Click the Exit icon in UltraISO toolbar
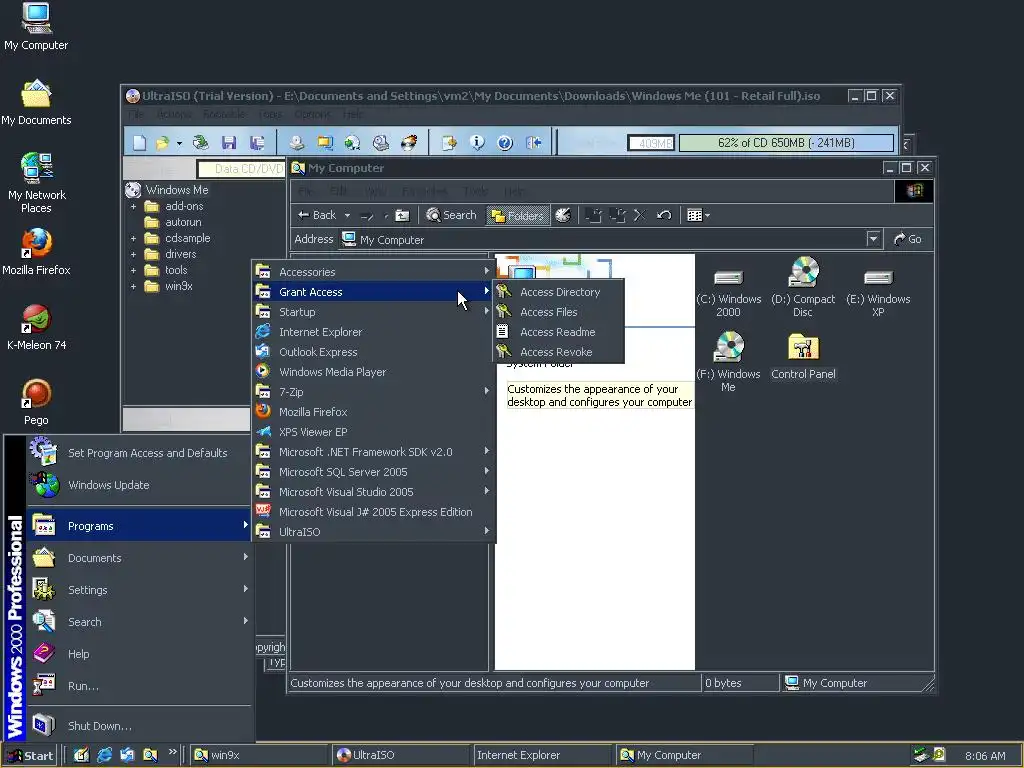This screenshot has height=768, width=1024. click(x=534, y=142)
